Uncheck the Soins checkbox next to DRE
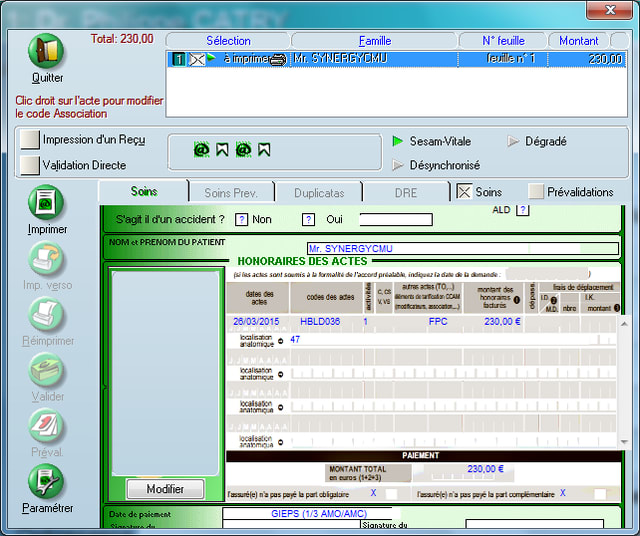The image size is (640, 536). (x=464, y=192)
